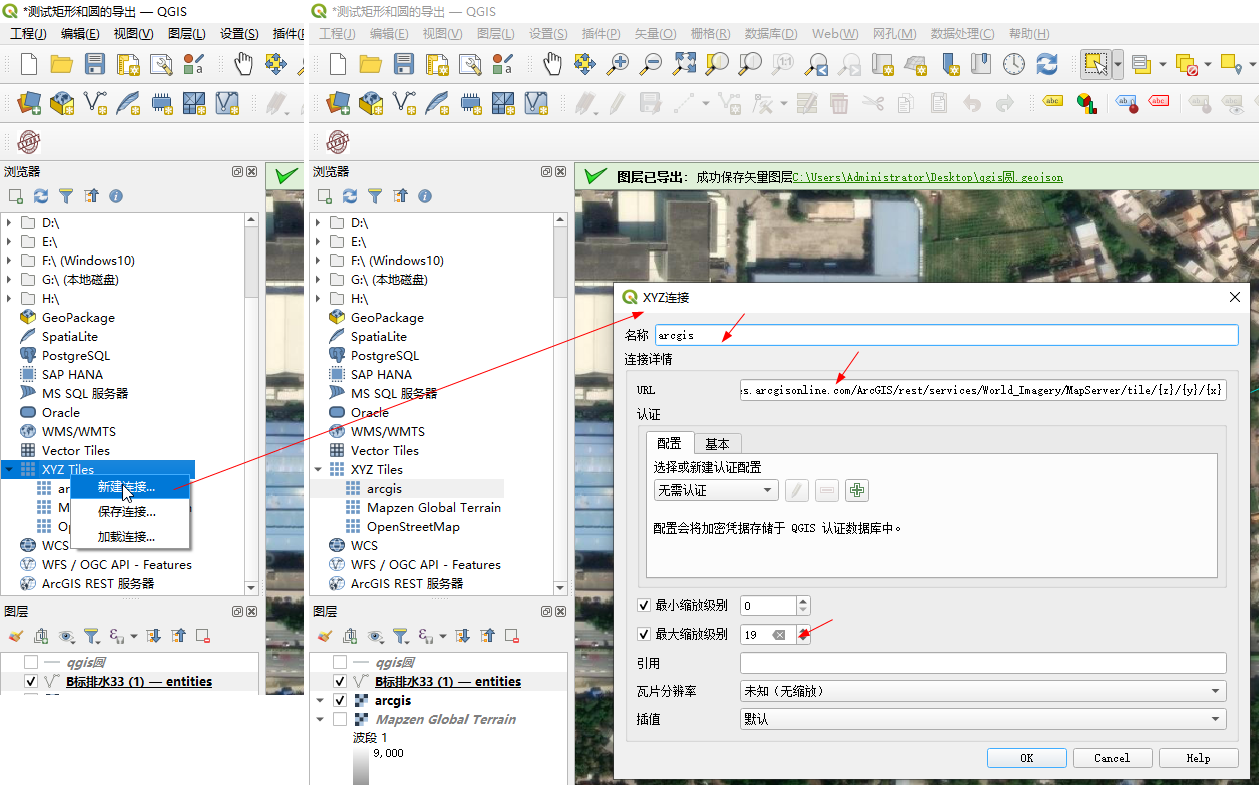Click the open project folder icon
This screenshot has height=785, width=1259.
point(371,65)
